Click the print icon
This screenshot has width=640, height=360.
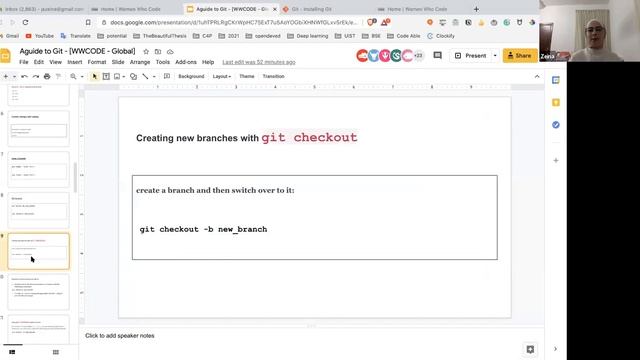pyautogui.click(x=47, y=76)
